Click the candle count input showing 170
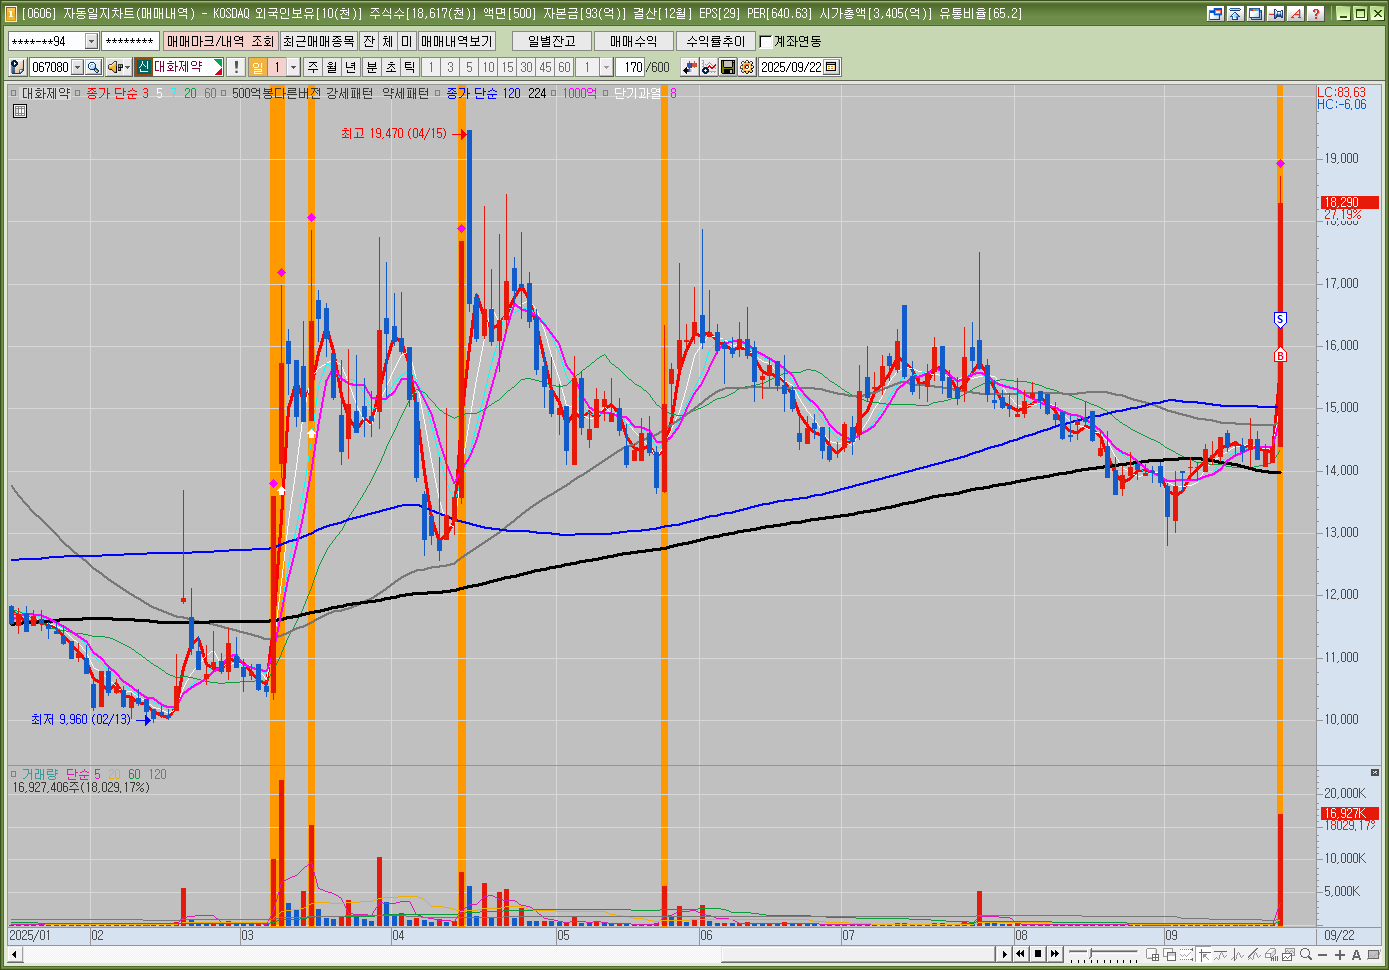The height and width of the screenshot is (970, 1389). (630, 67)
